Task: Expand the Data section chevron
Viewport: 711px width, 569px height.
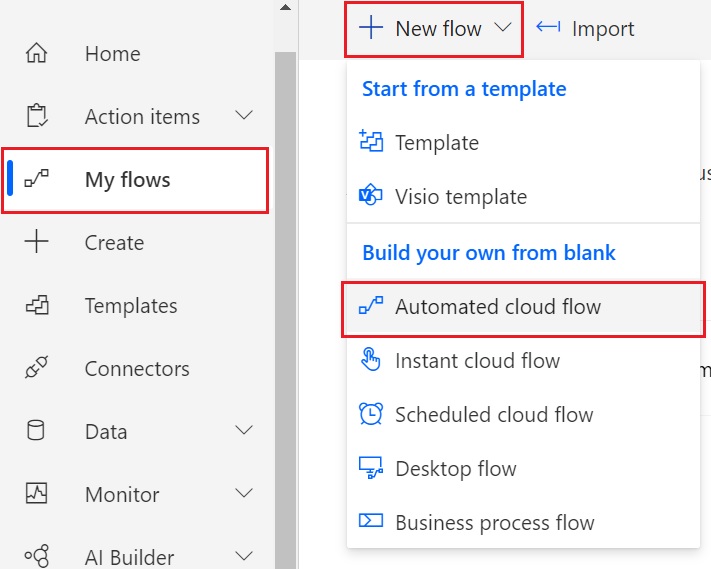Action: tap(244, 431)
